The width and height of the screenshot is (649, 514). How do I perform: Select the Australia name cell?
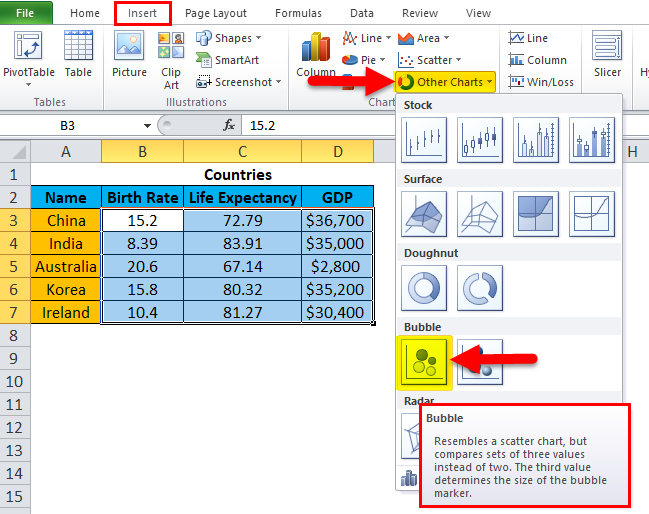click(66, 266)
